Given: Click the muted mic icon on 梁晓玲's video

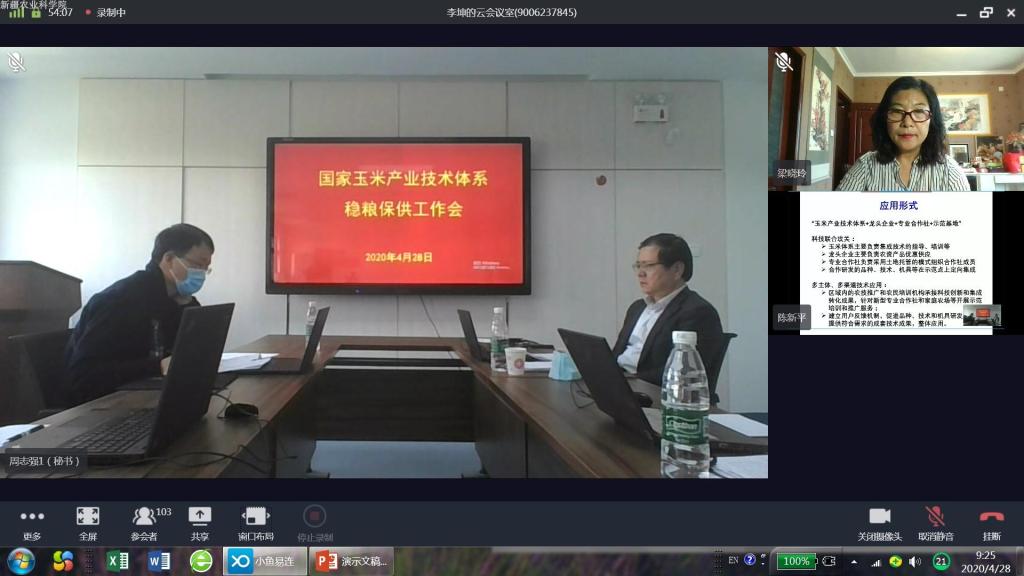Looking at the screenshot, I should (784, 62).
